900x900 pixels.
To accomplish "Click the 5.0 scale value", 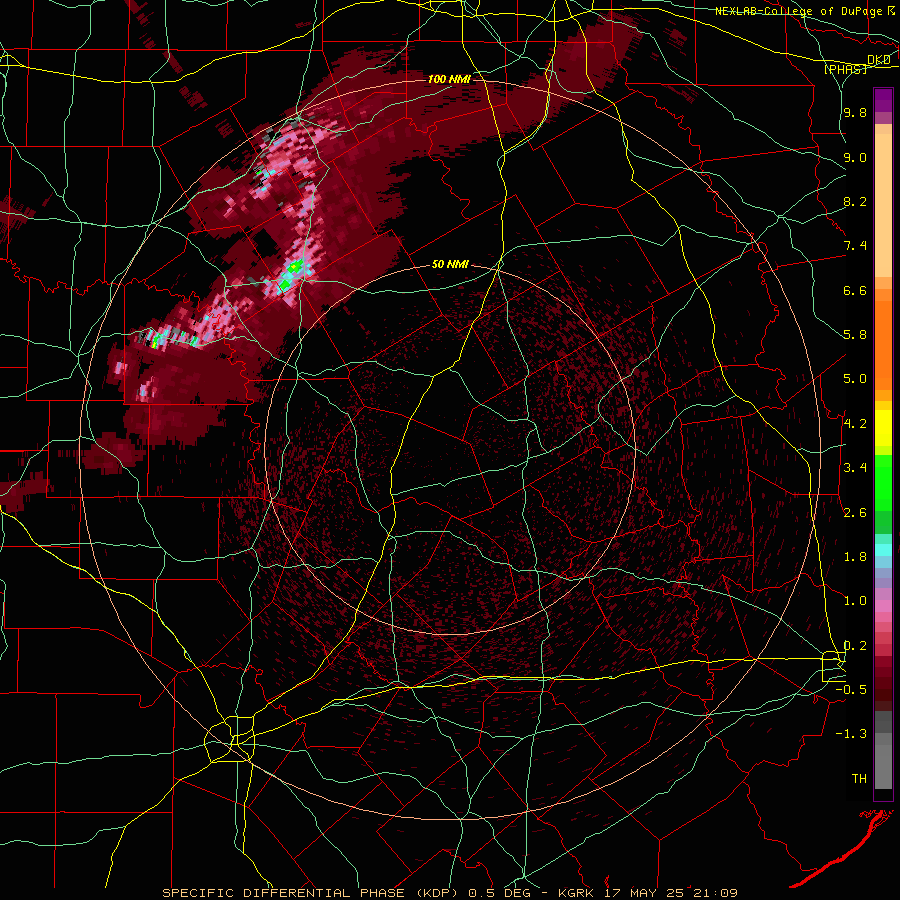I will pos(855,379).
